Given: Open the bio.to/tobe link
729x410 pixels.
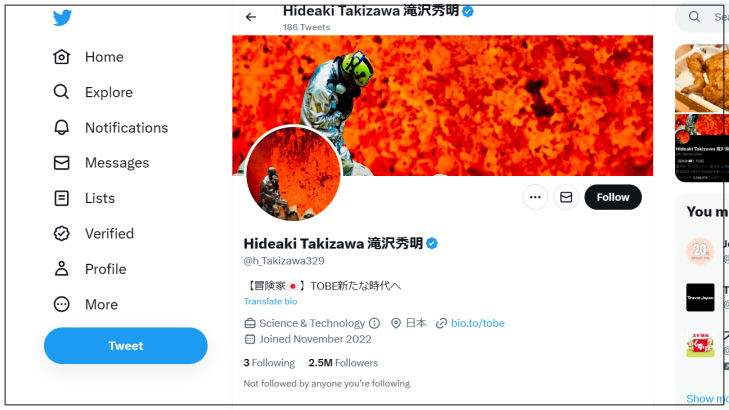Looking at the screenshot, I should tap(477, 323).
